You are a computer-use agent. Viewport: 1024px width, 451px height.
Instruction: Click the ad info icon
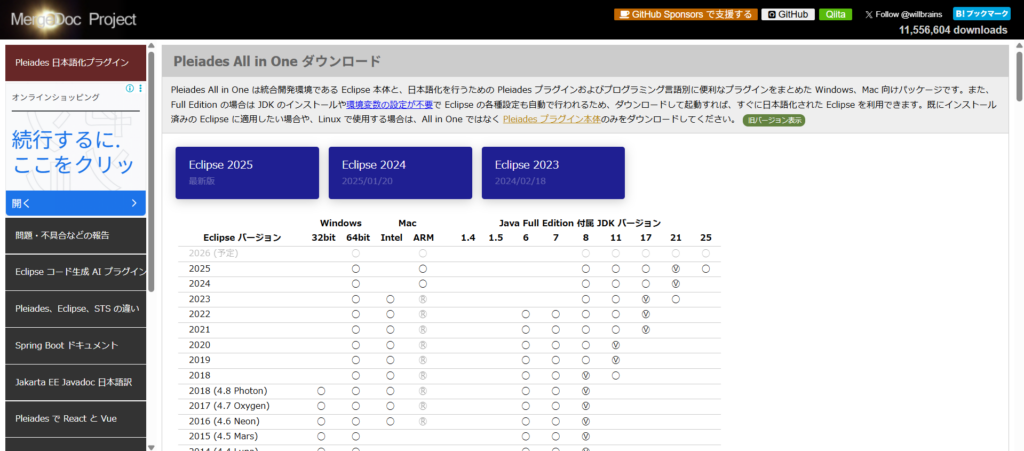pyautogui.click(x=129, y=89)
